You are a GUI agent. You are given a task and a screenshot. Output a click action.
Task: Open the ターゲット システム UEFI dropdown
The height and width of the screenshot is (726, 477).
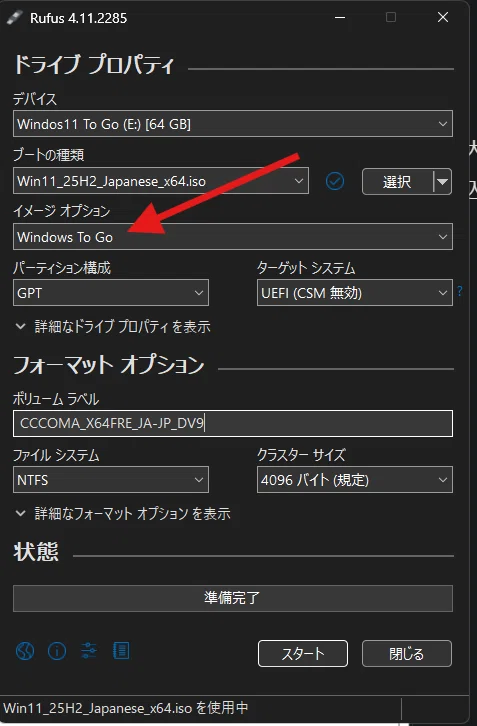pos(355,293)
